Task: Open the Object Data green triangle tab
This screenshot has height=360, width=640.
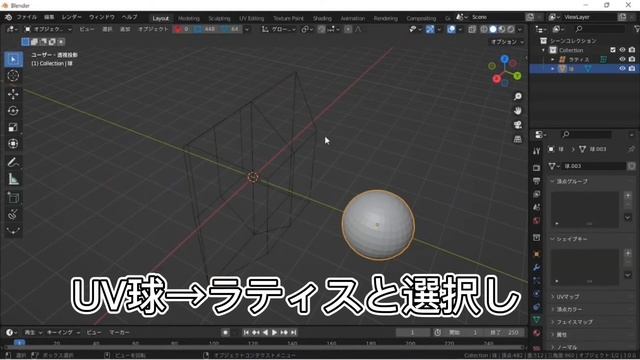Action: click(537, 320)
